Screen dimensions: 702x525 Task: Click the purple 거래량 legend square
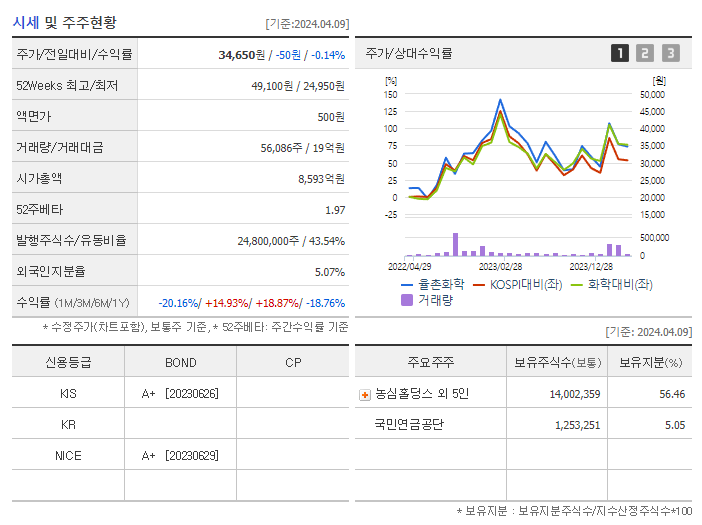tap(407, 300)
